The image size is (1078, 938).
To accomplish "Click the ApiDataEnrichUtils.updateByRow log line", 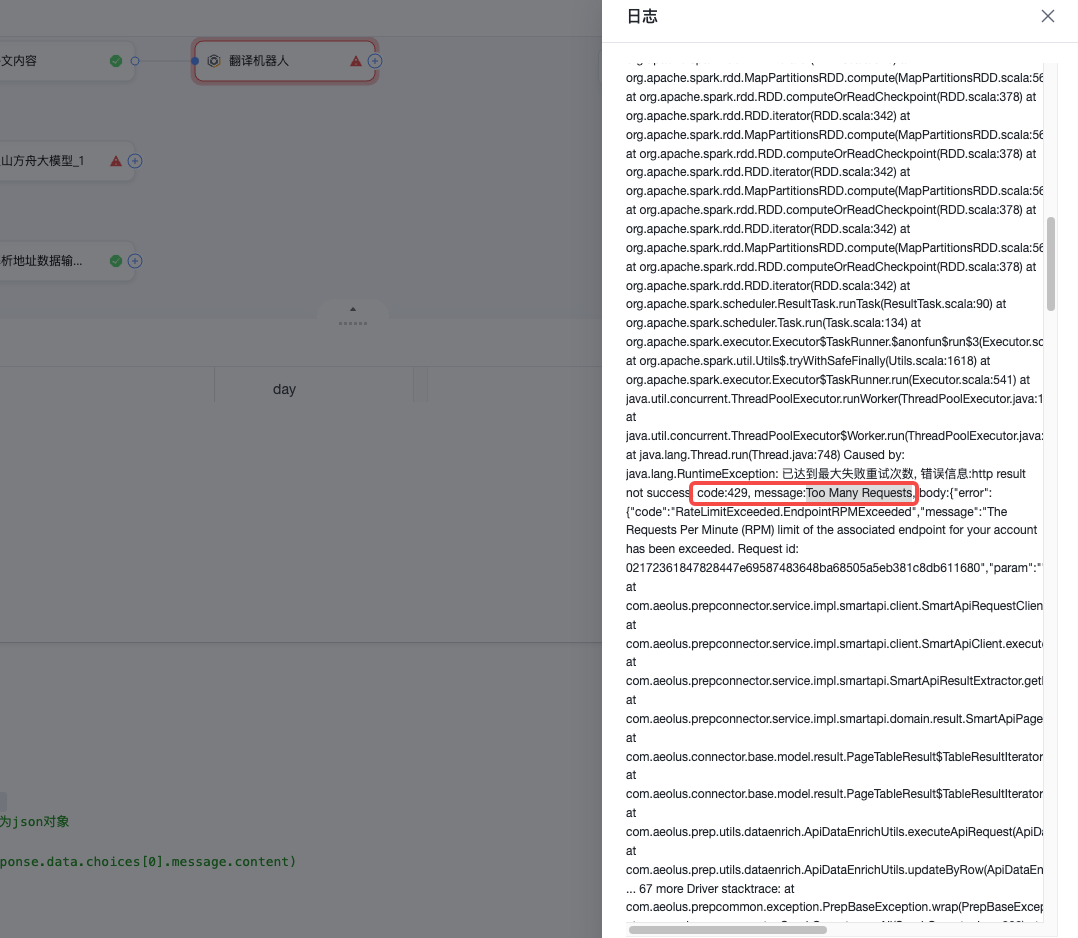I will 834,870.
